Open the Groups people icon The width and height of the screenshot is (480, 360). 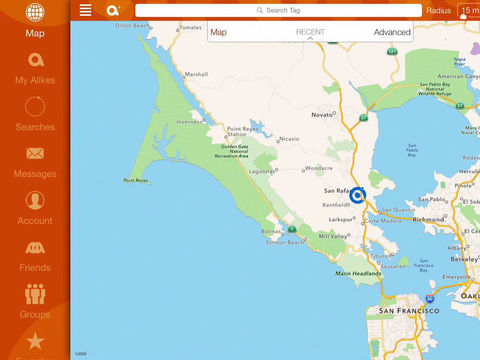click(x=35, y=294)
